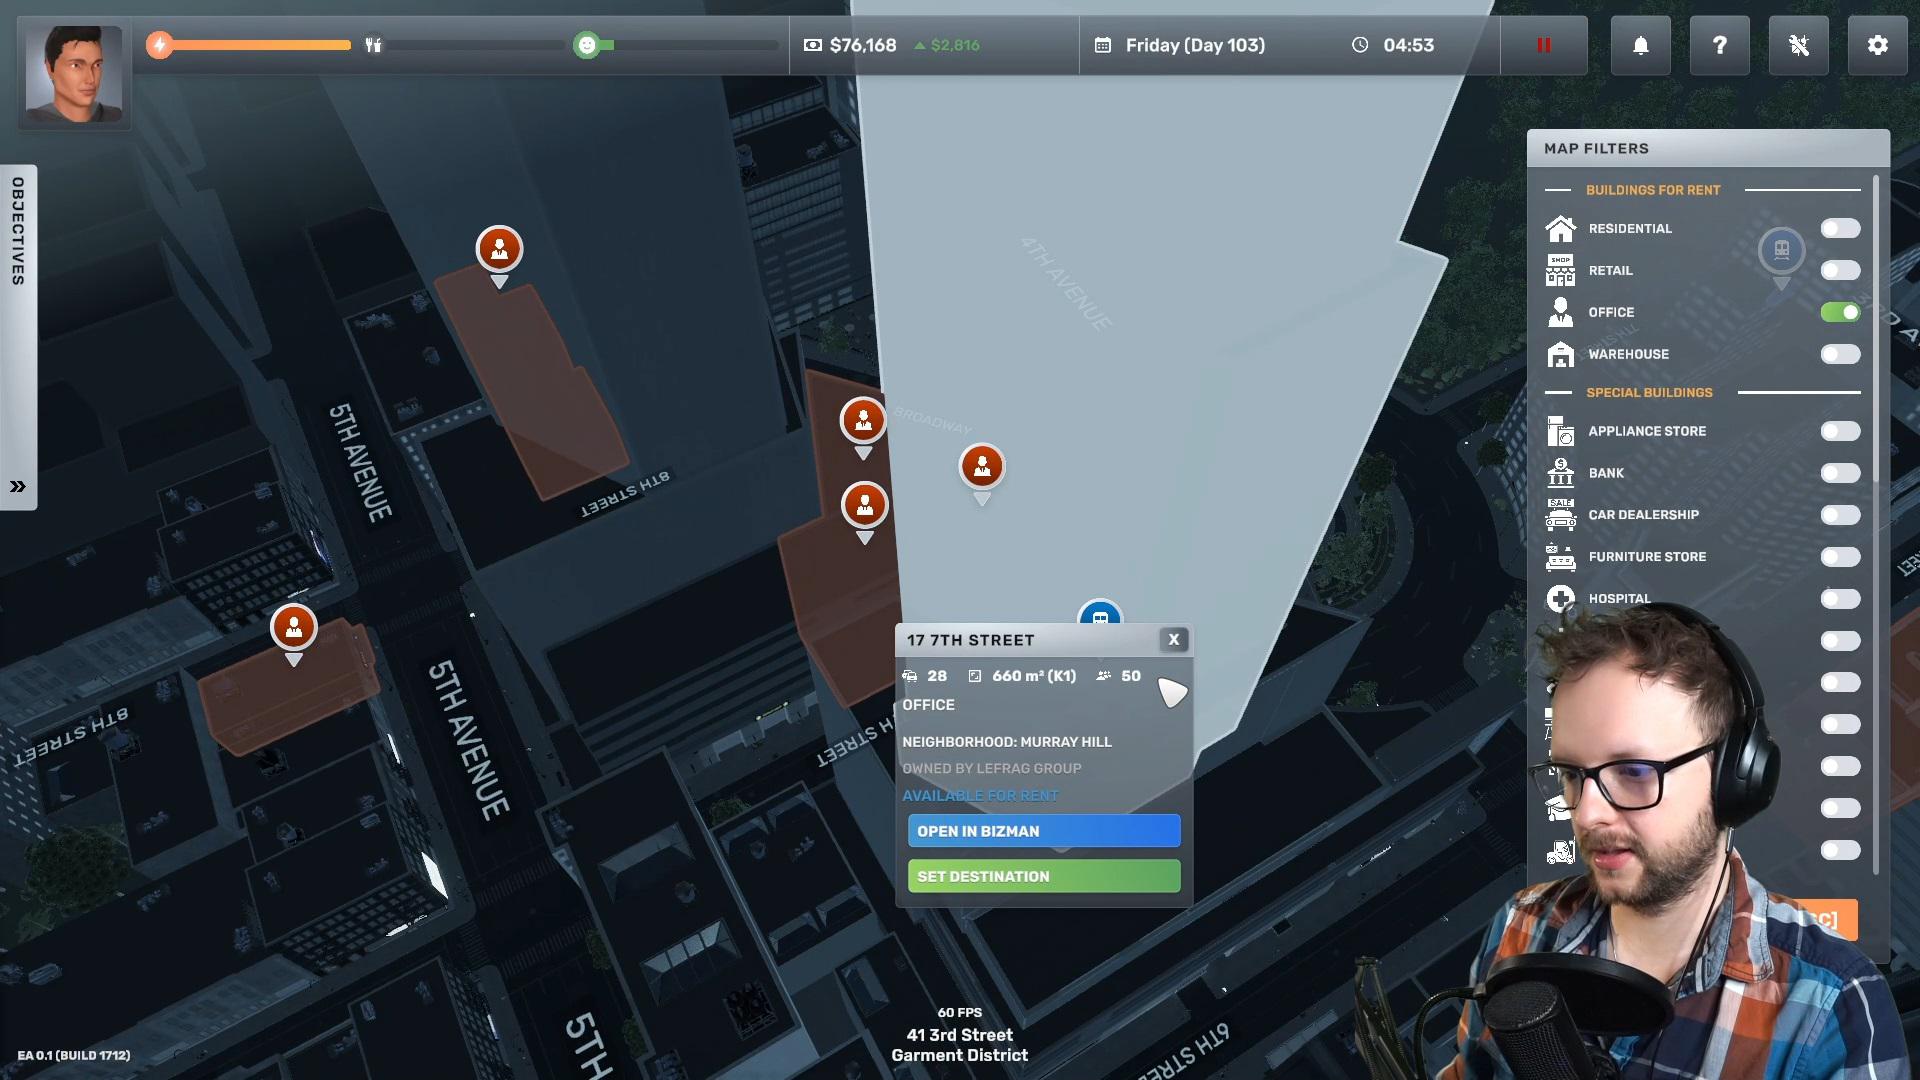The height and width of the screenshot is (1080, 1920).
Task: Pause the game with the red pause button
Action: 1544,45
